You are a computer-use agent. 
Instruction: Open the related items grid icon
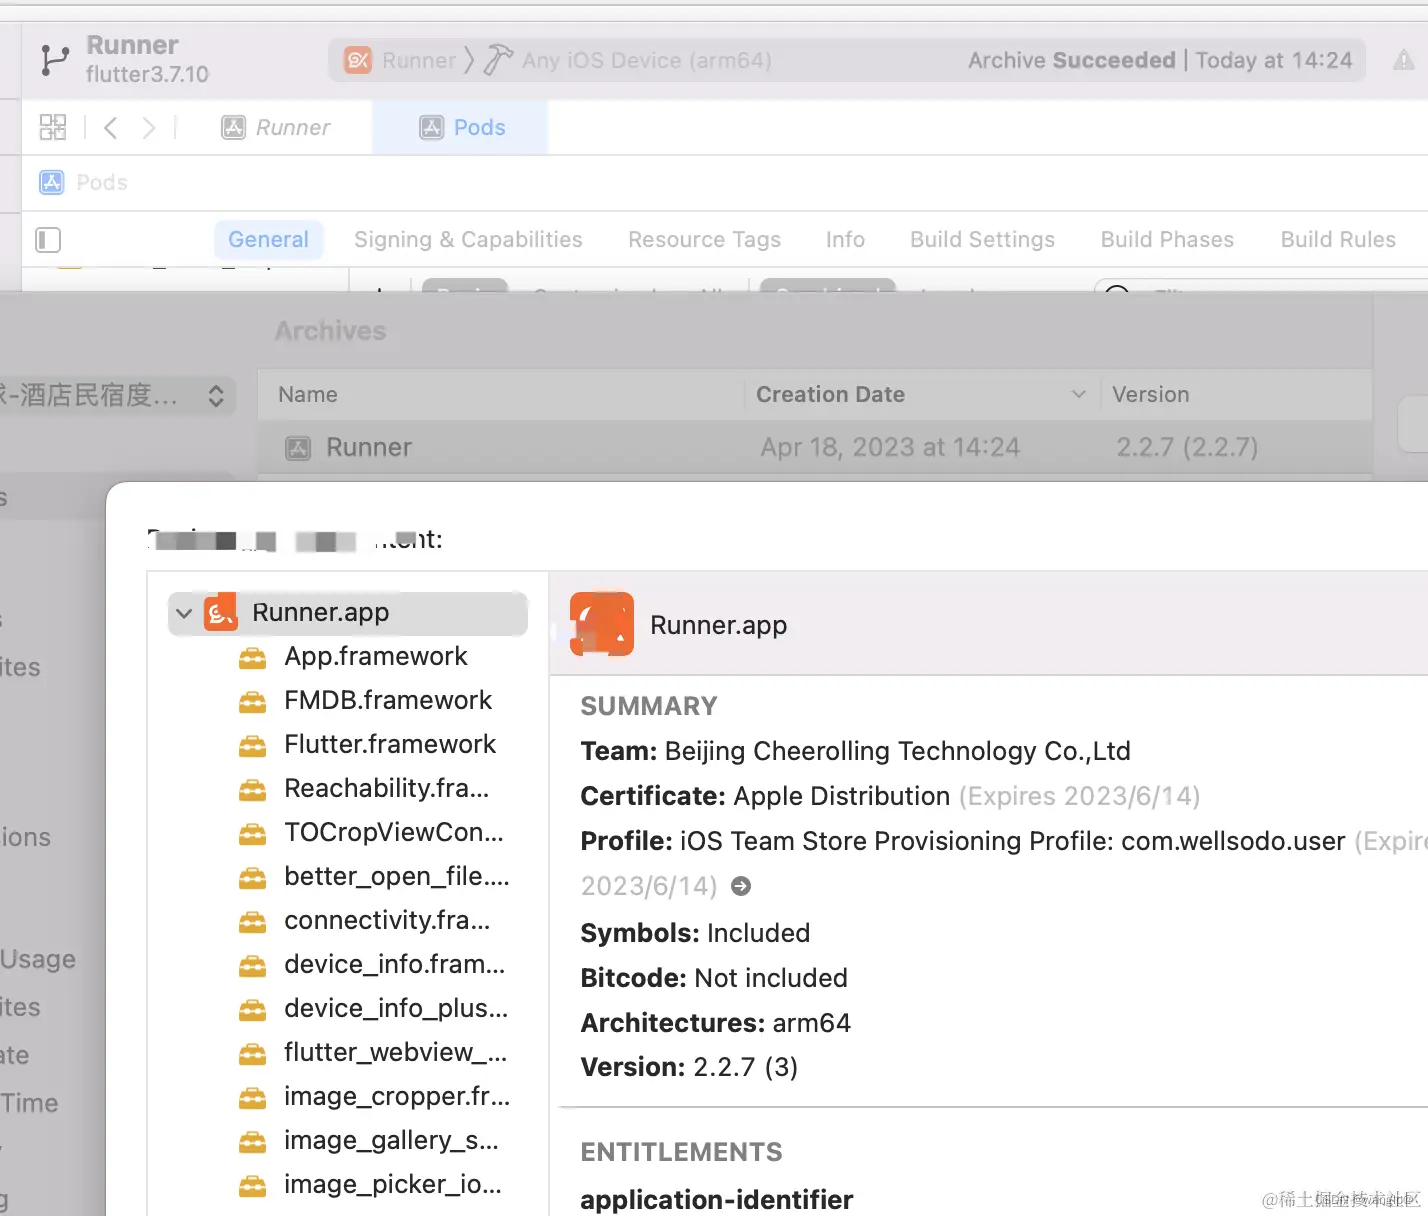click(52, 127)
